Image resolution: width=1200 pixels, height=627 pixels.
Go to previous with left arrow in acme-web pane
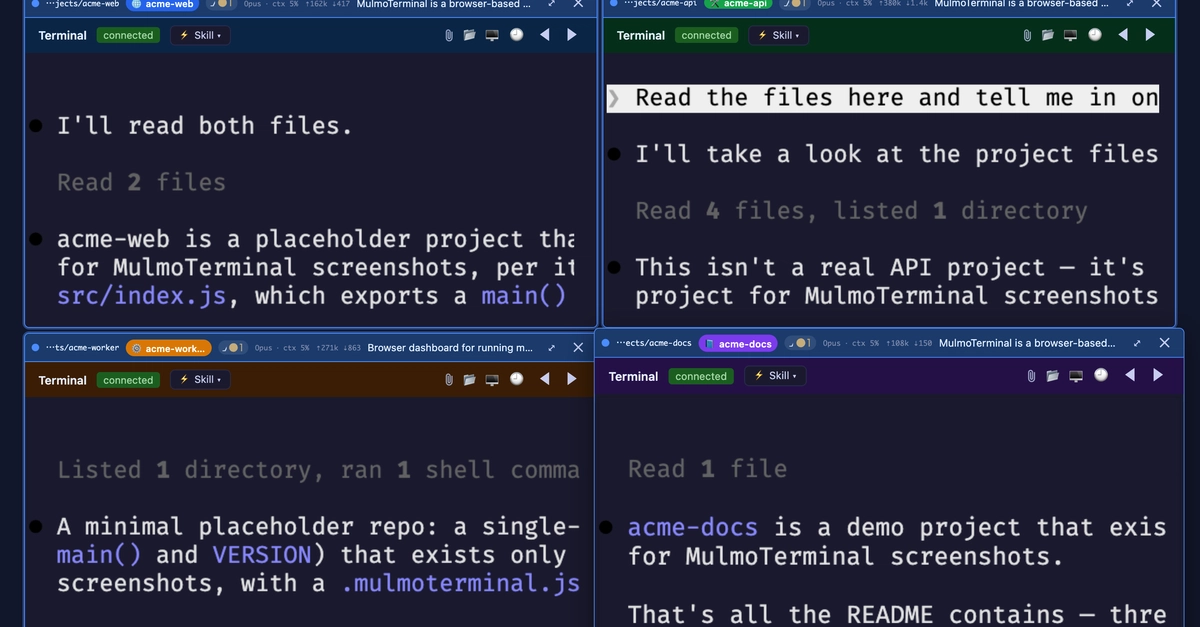coord(545,35)
